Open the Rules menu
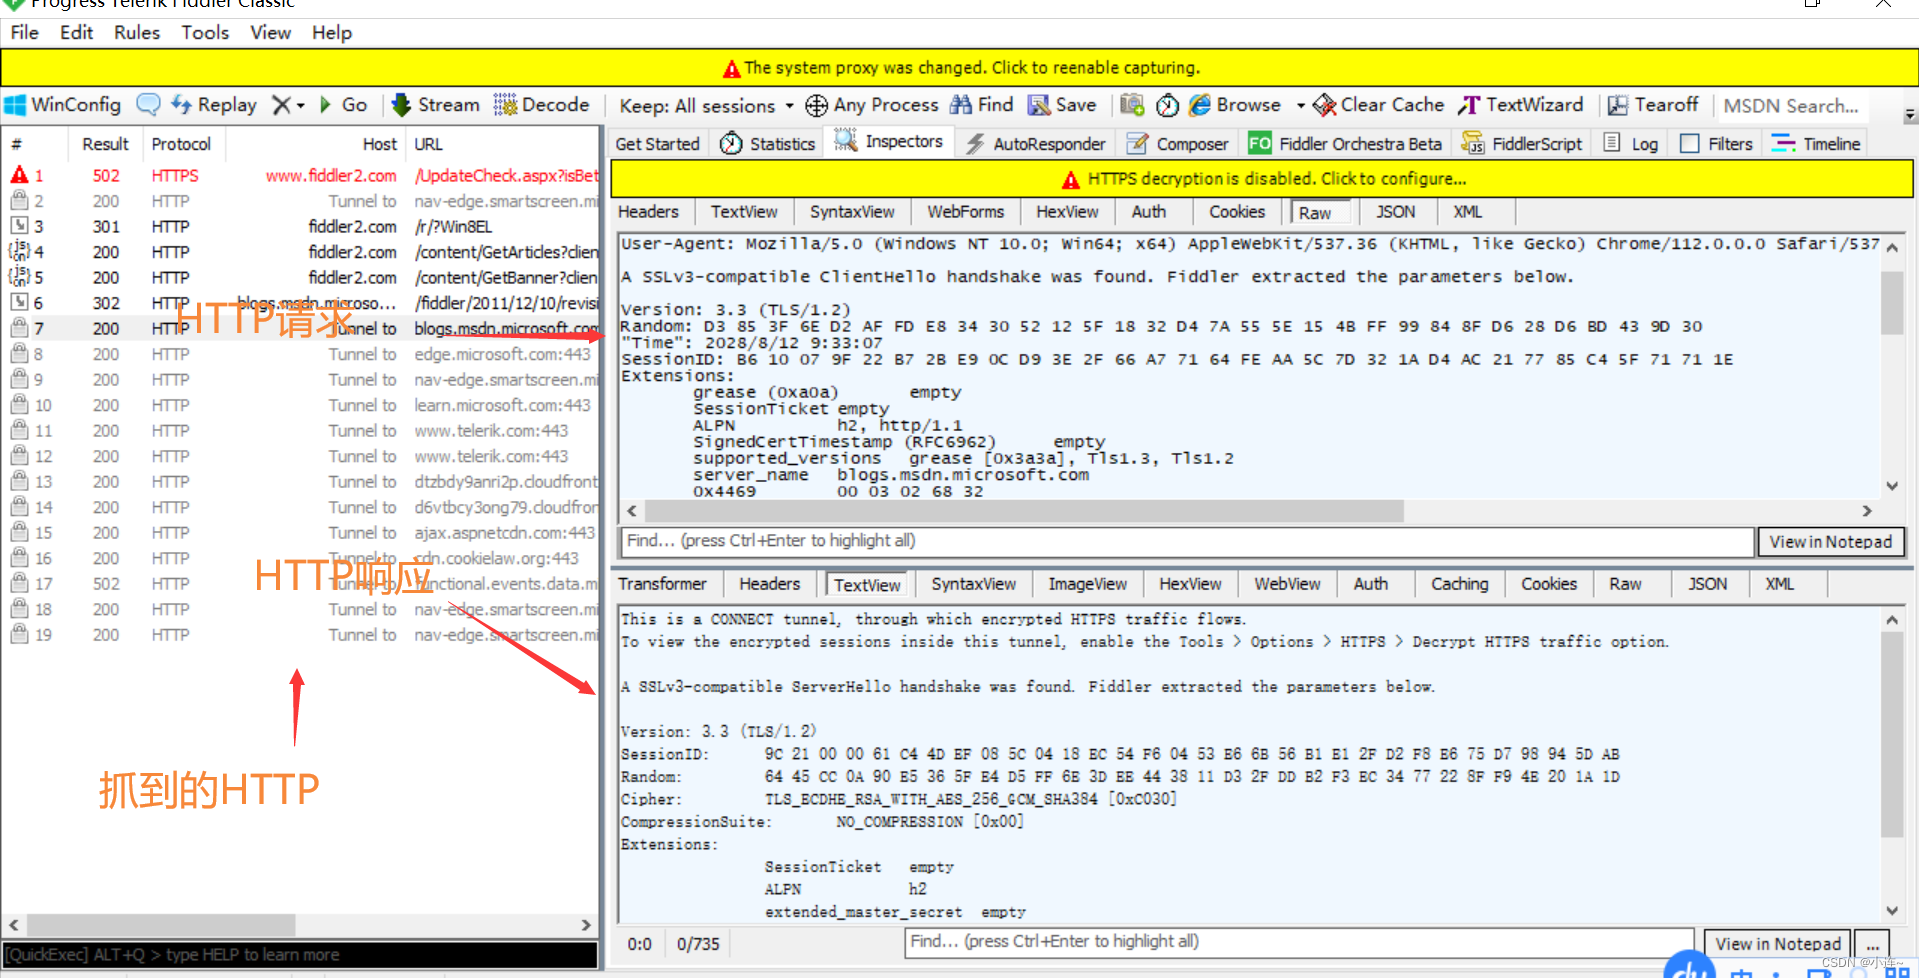 137,33
